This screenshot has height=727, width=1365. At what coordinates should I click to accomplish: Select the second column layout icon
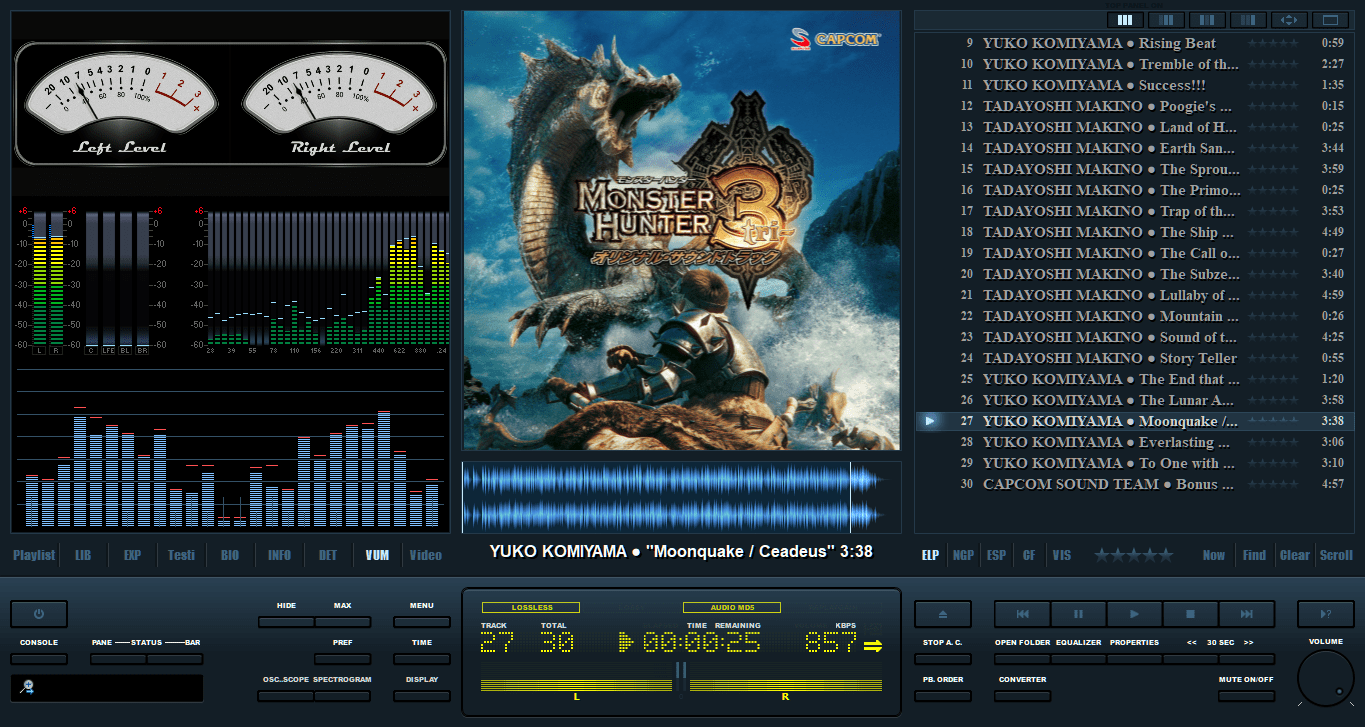(x=1166, y=19)
